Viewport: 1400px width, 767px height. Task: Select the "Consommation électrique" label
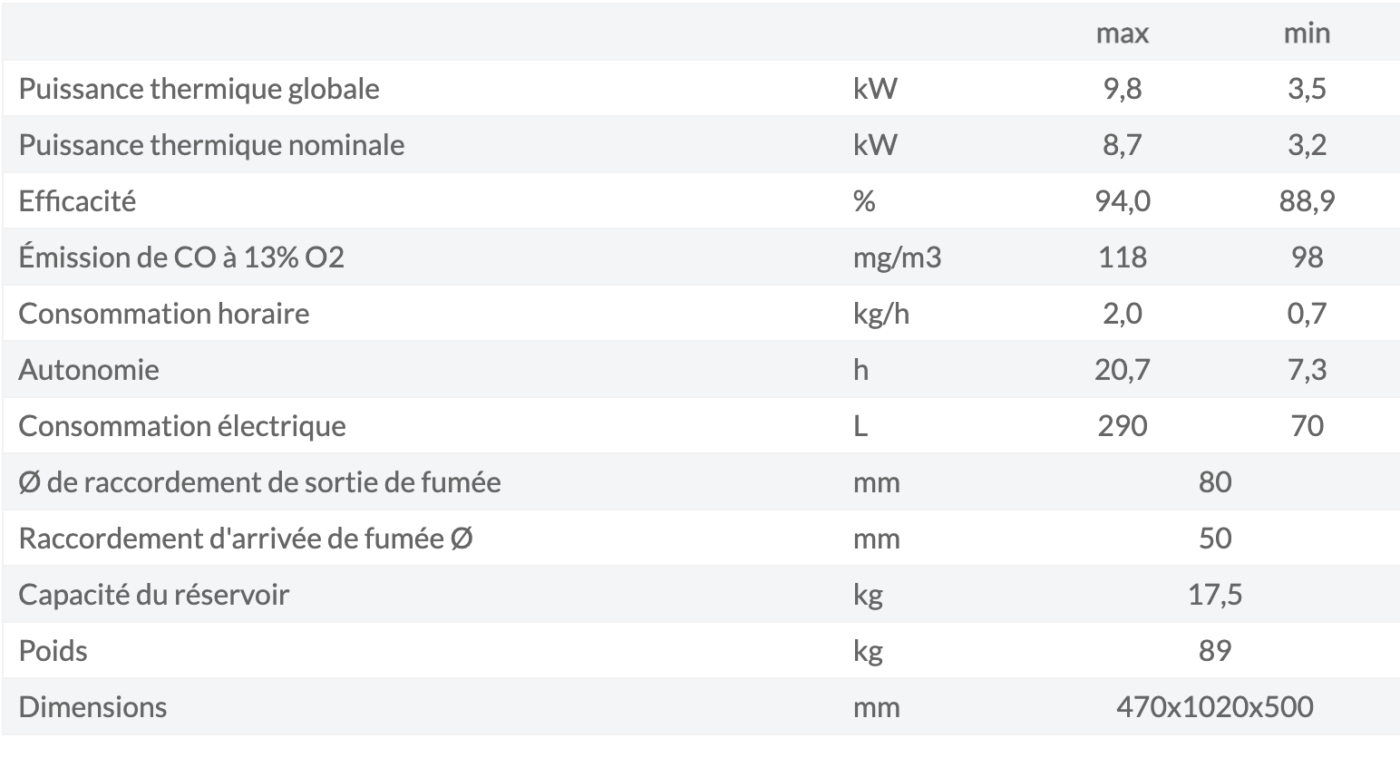tap(182, 427)
